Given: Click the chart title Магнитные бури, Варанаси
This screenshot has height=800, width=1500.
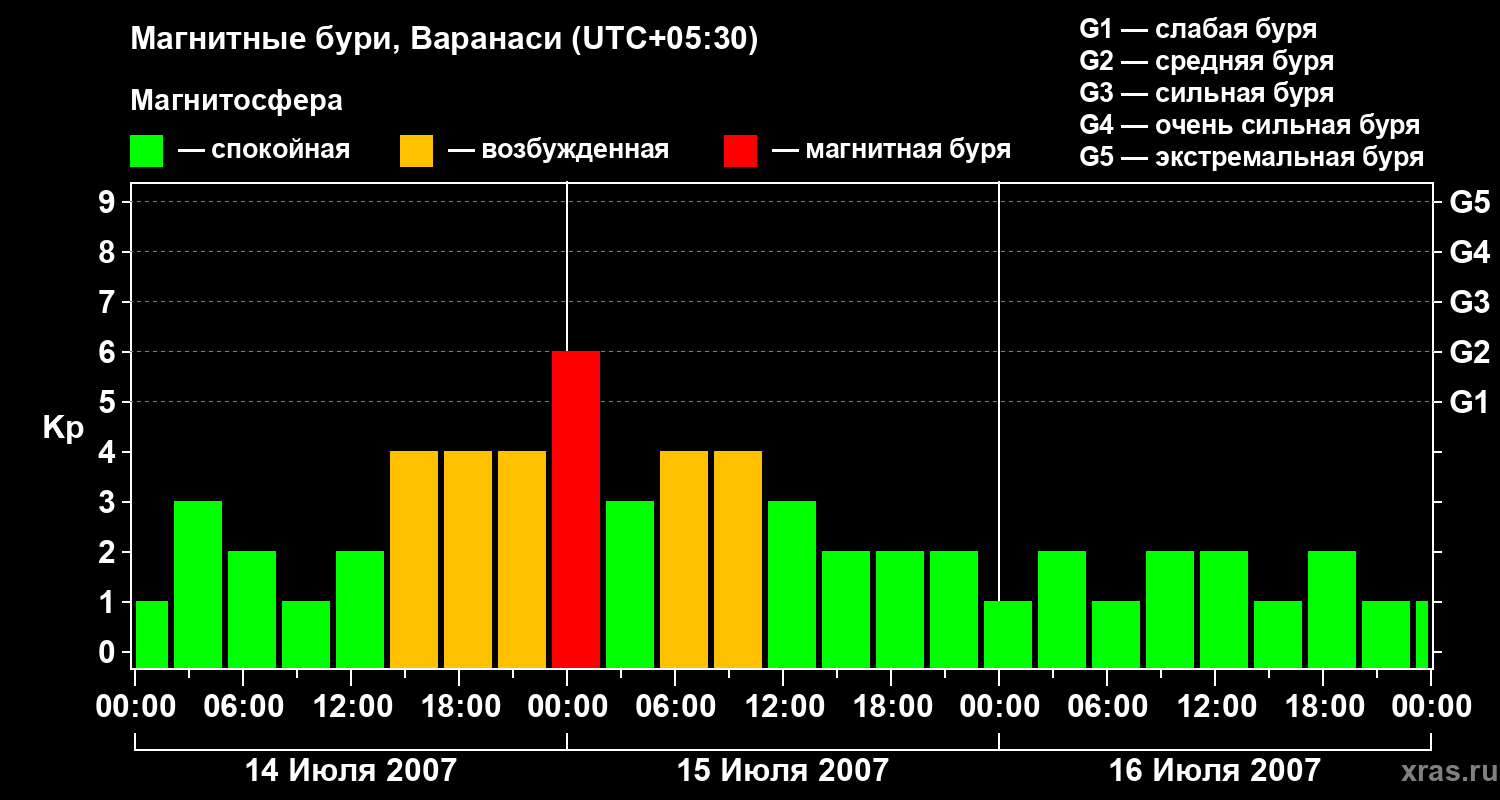Looking at the screenshot, I should (444, 41).
